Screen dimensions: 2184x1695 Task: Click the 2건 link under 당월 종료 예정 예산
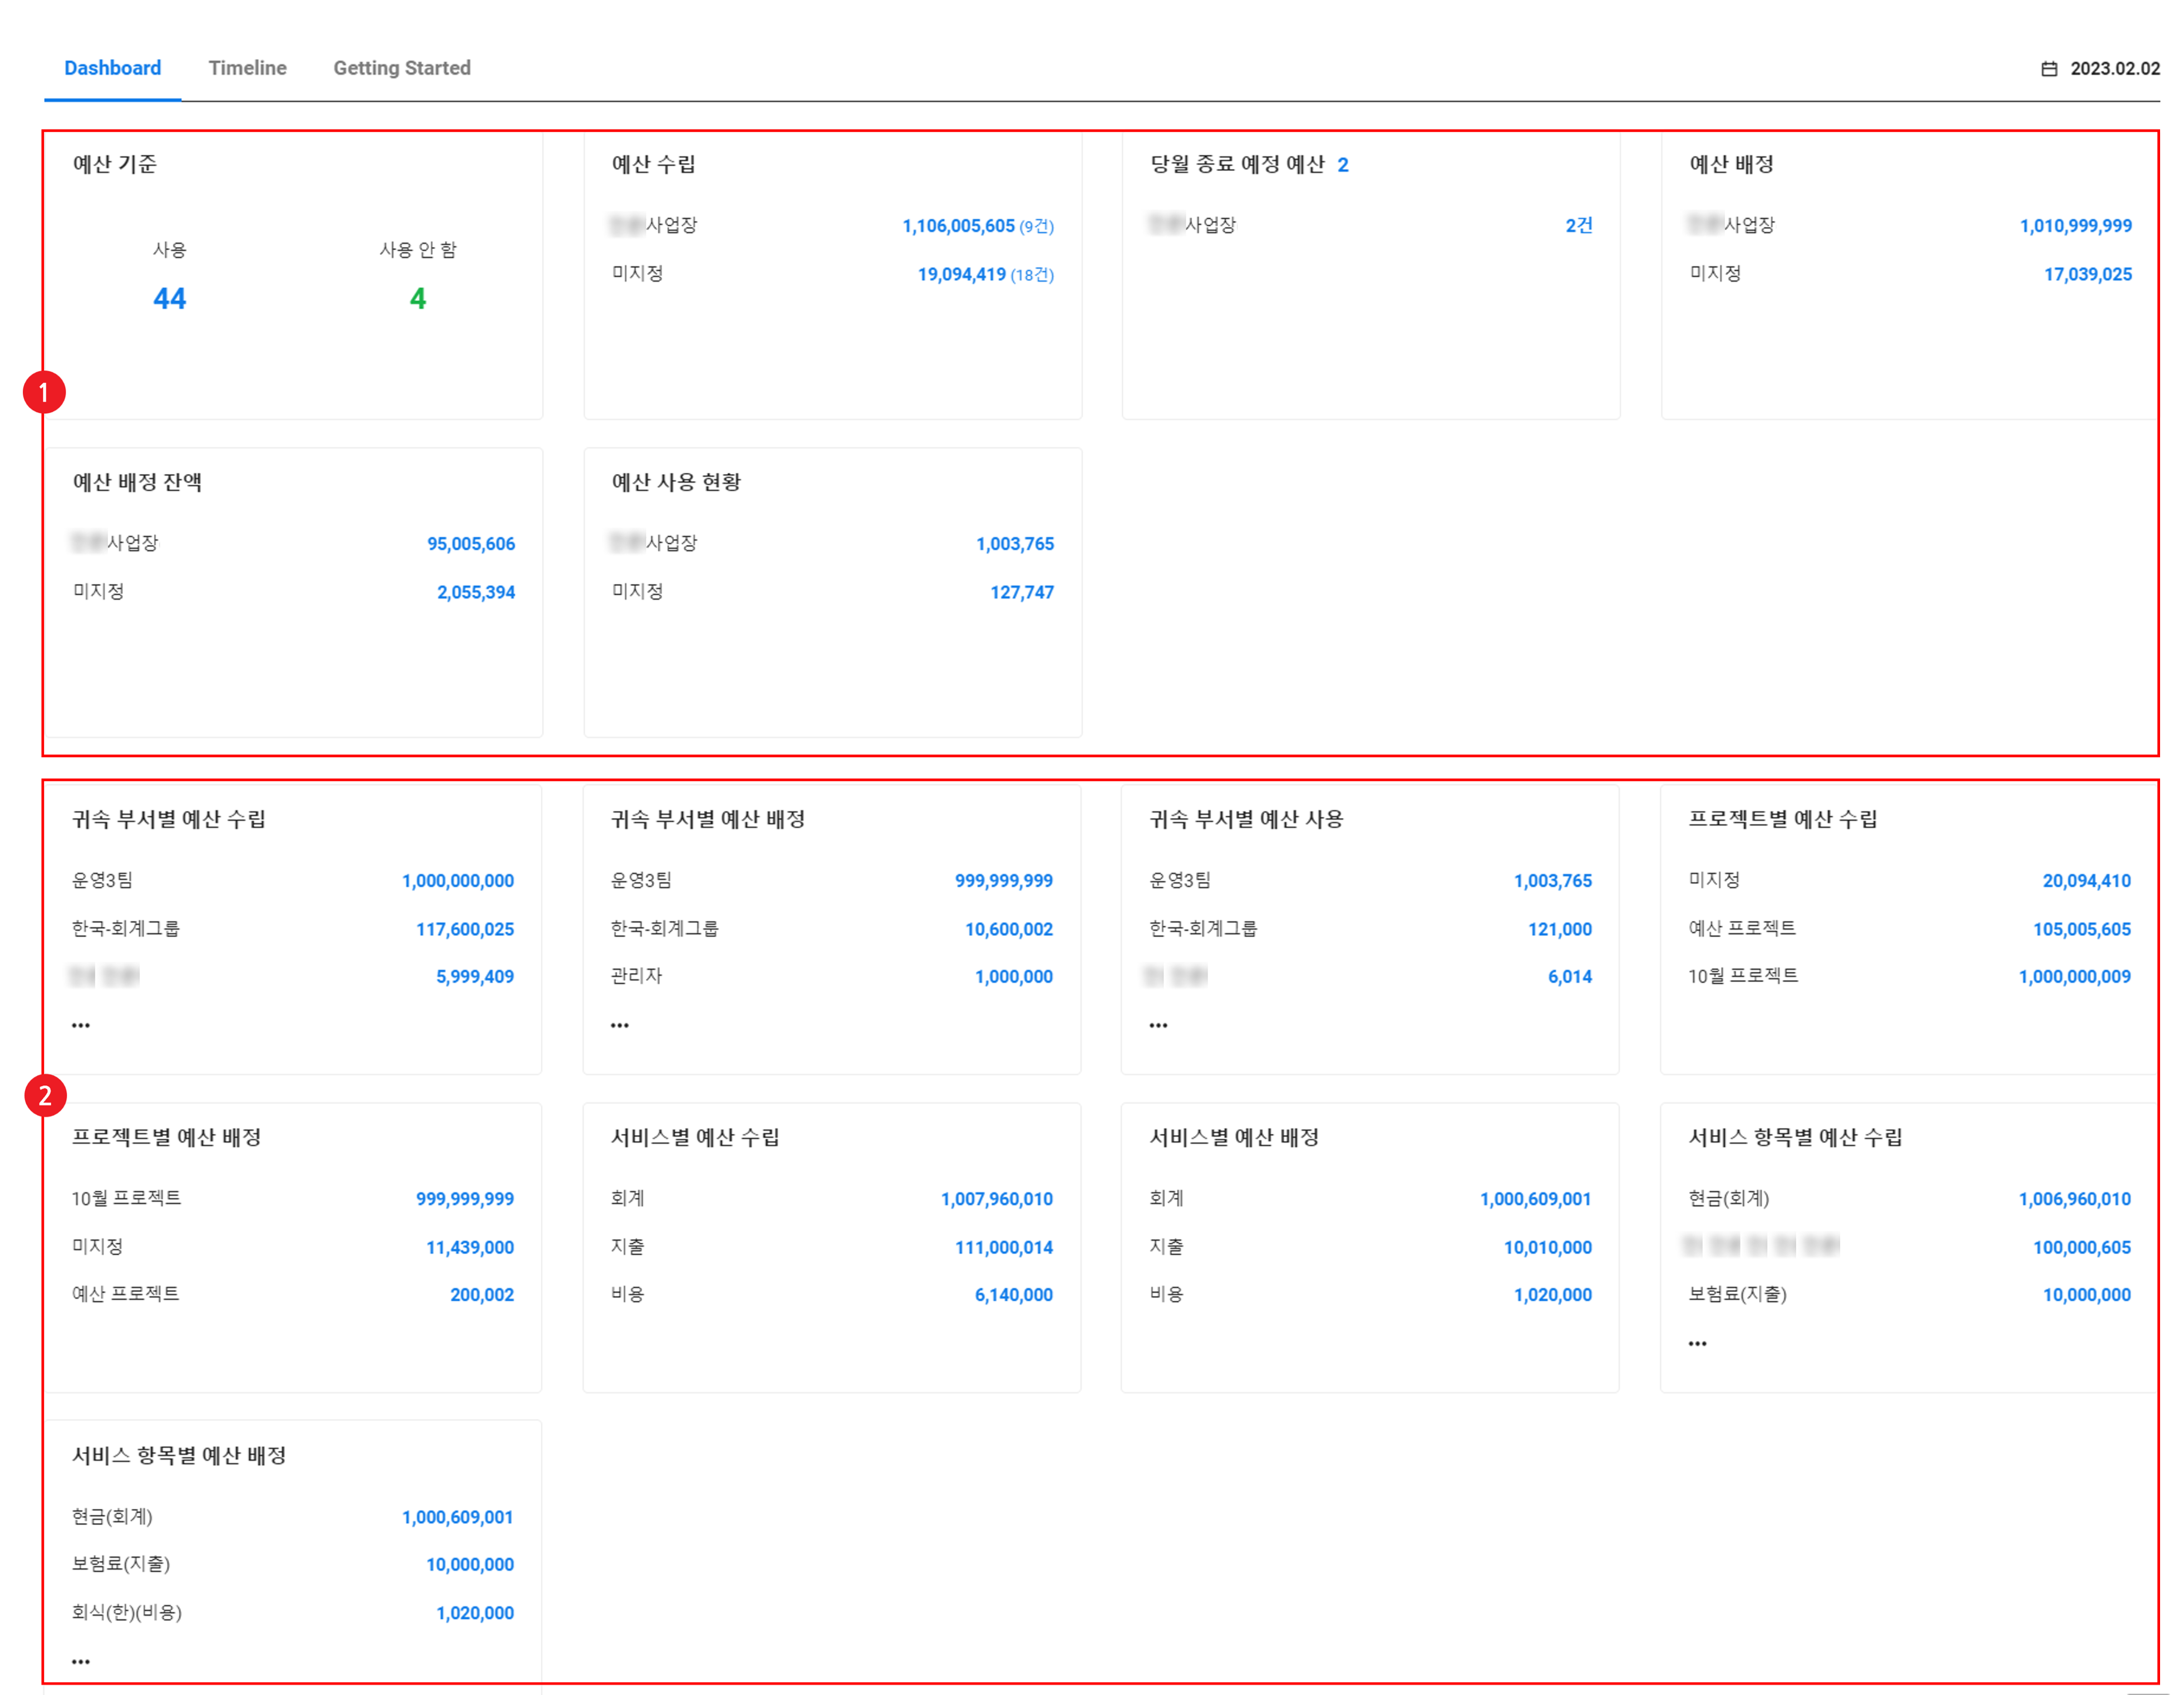(1578, 226)
